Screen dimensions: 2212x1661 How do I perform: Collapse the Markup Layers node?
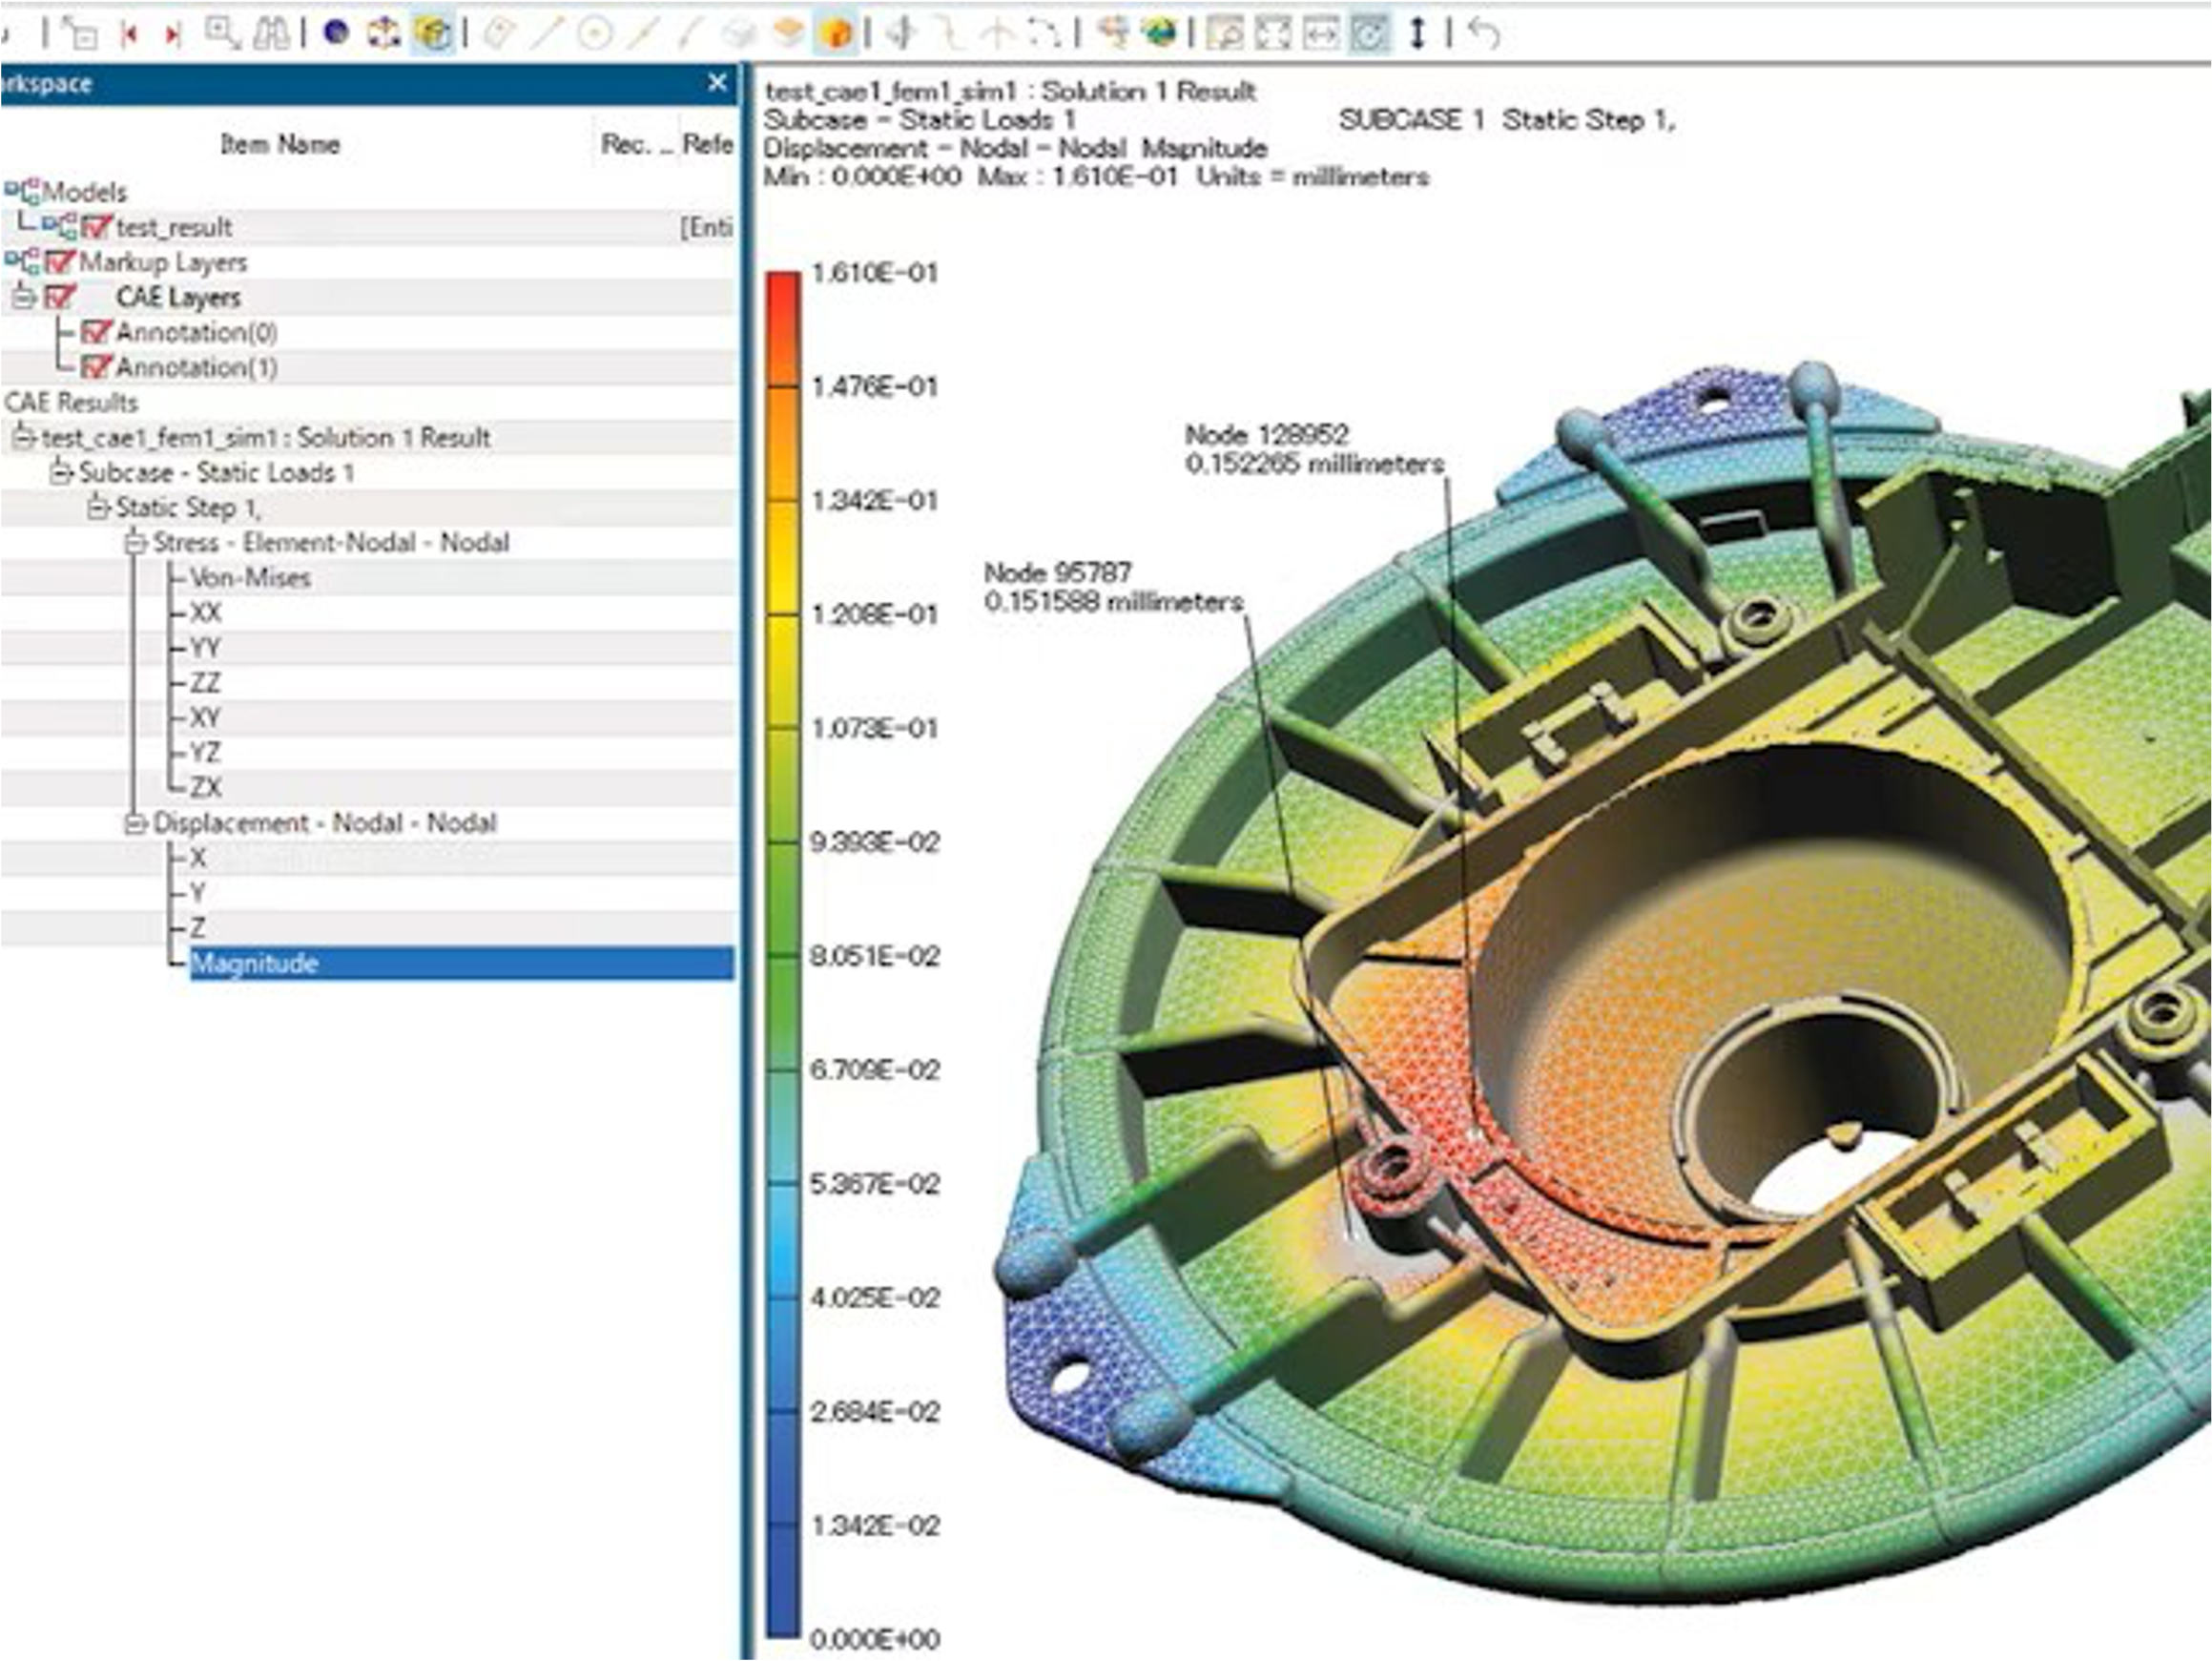(x=22, y=262)
